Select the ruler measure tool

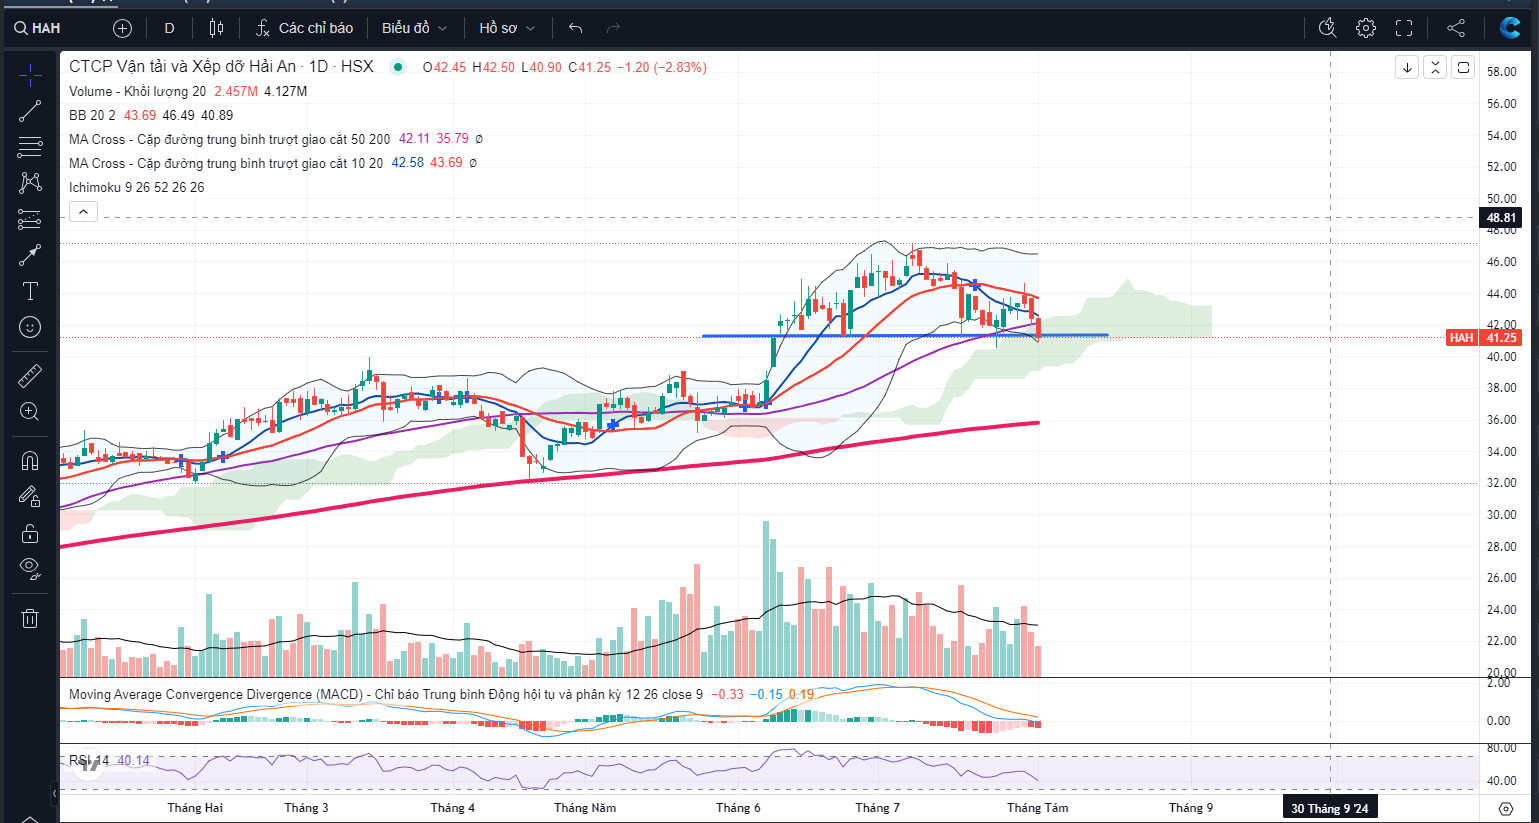(30, 376)
